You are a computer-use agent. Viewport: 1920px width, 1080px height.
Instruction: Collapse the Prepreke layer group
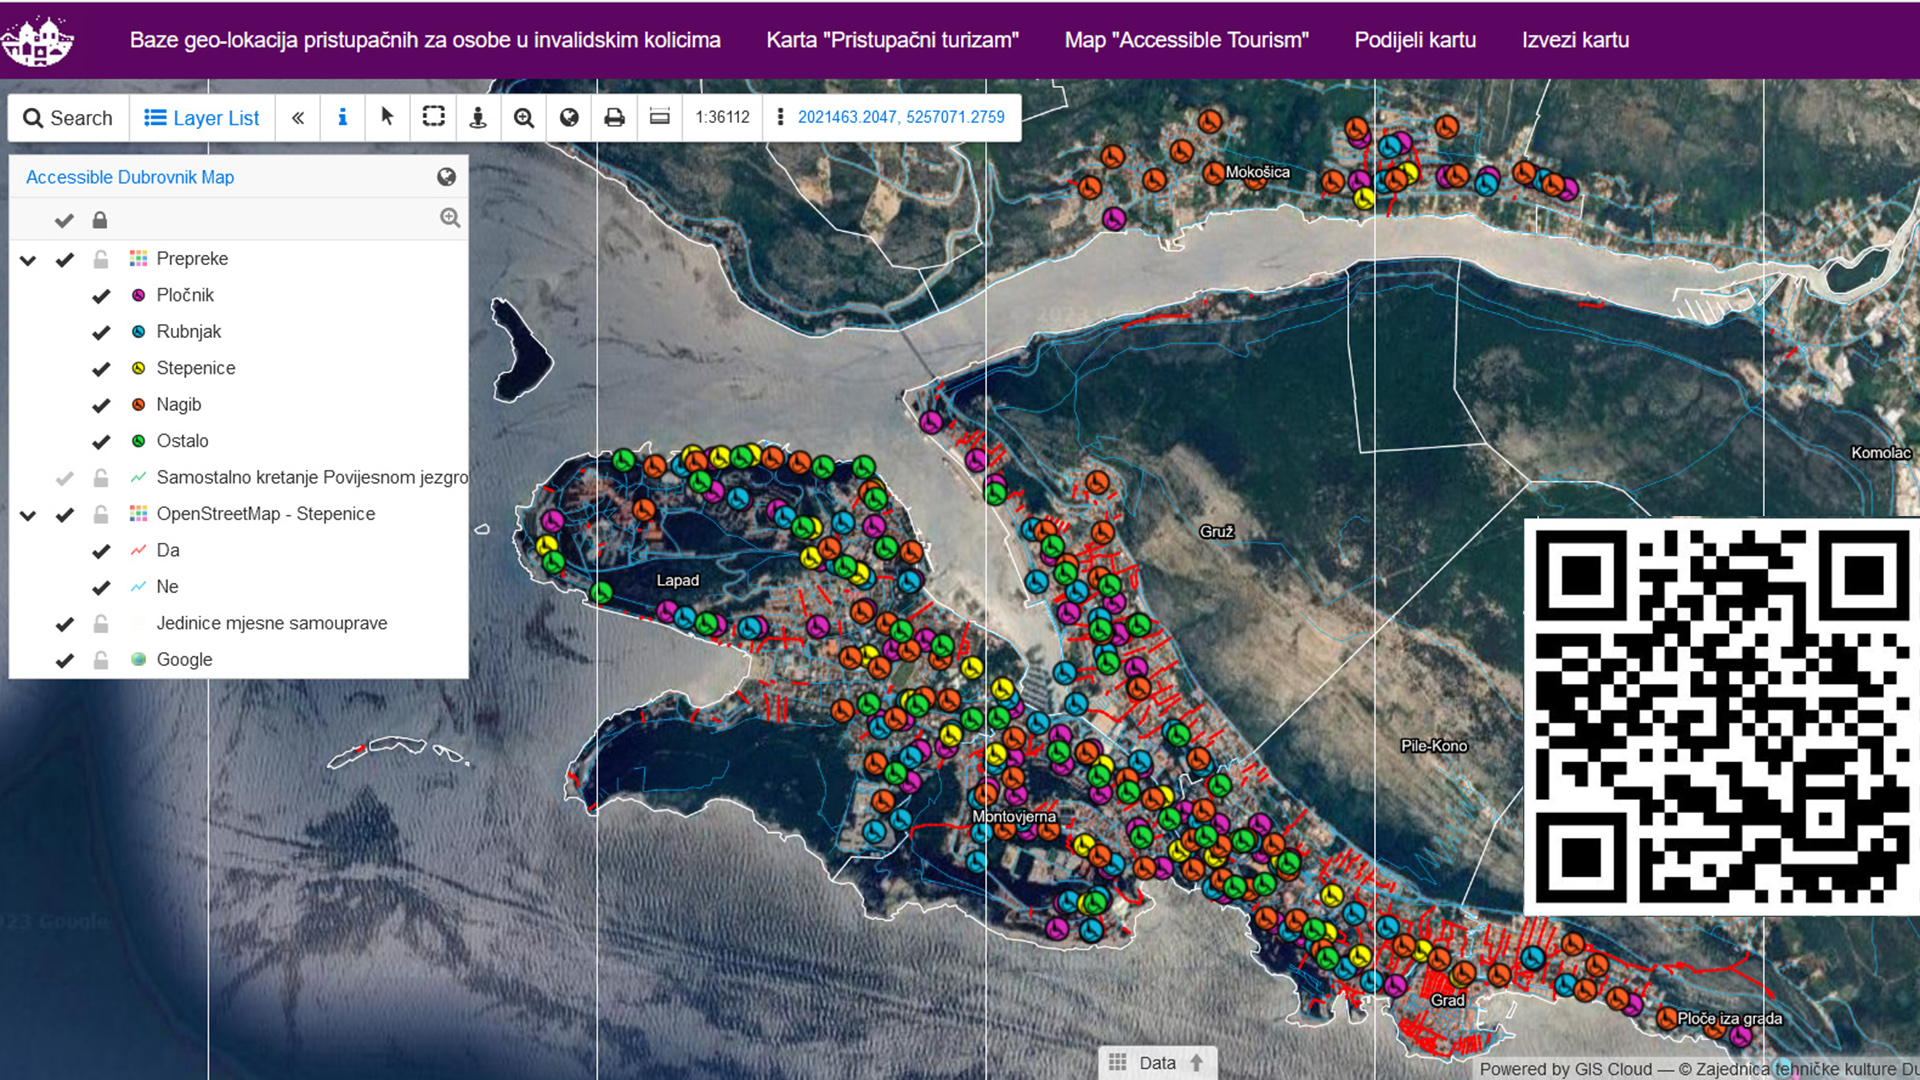click(28, 260)
